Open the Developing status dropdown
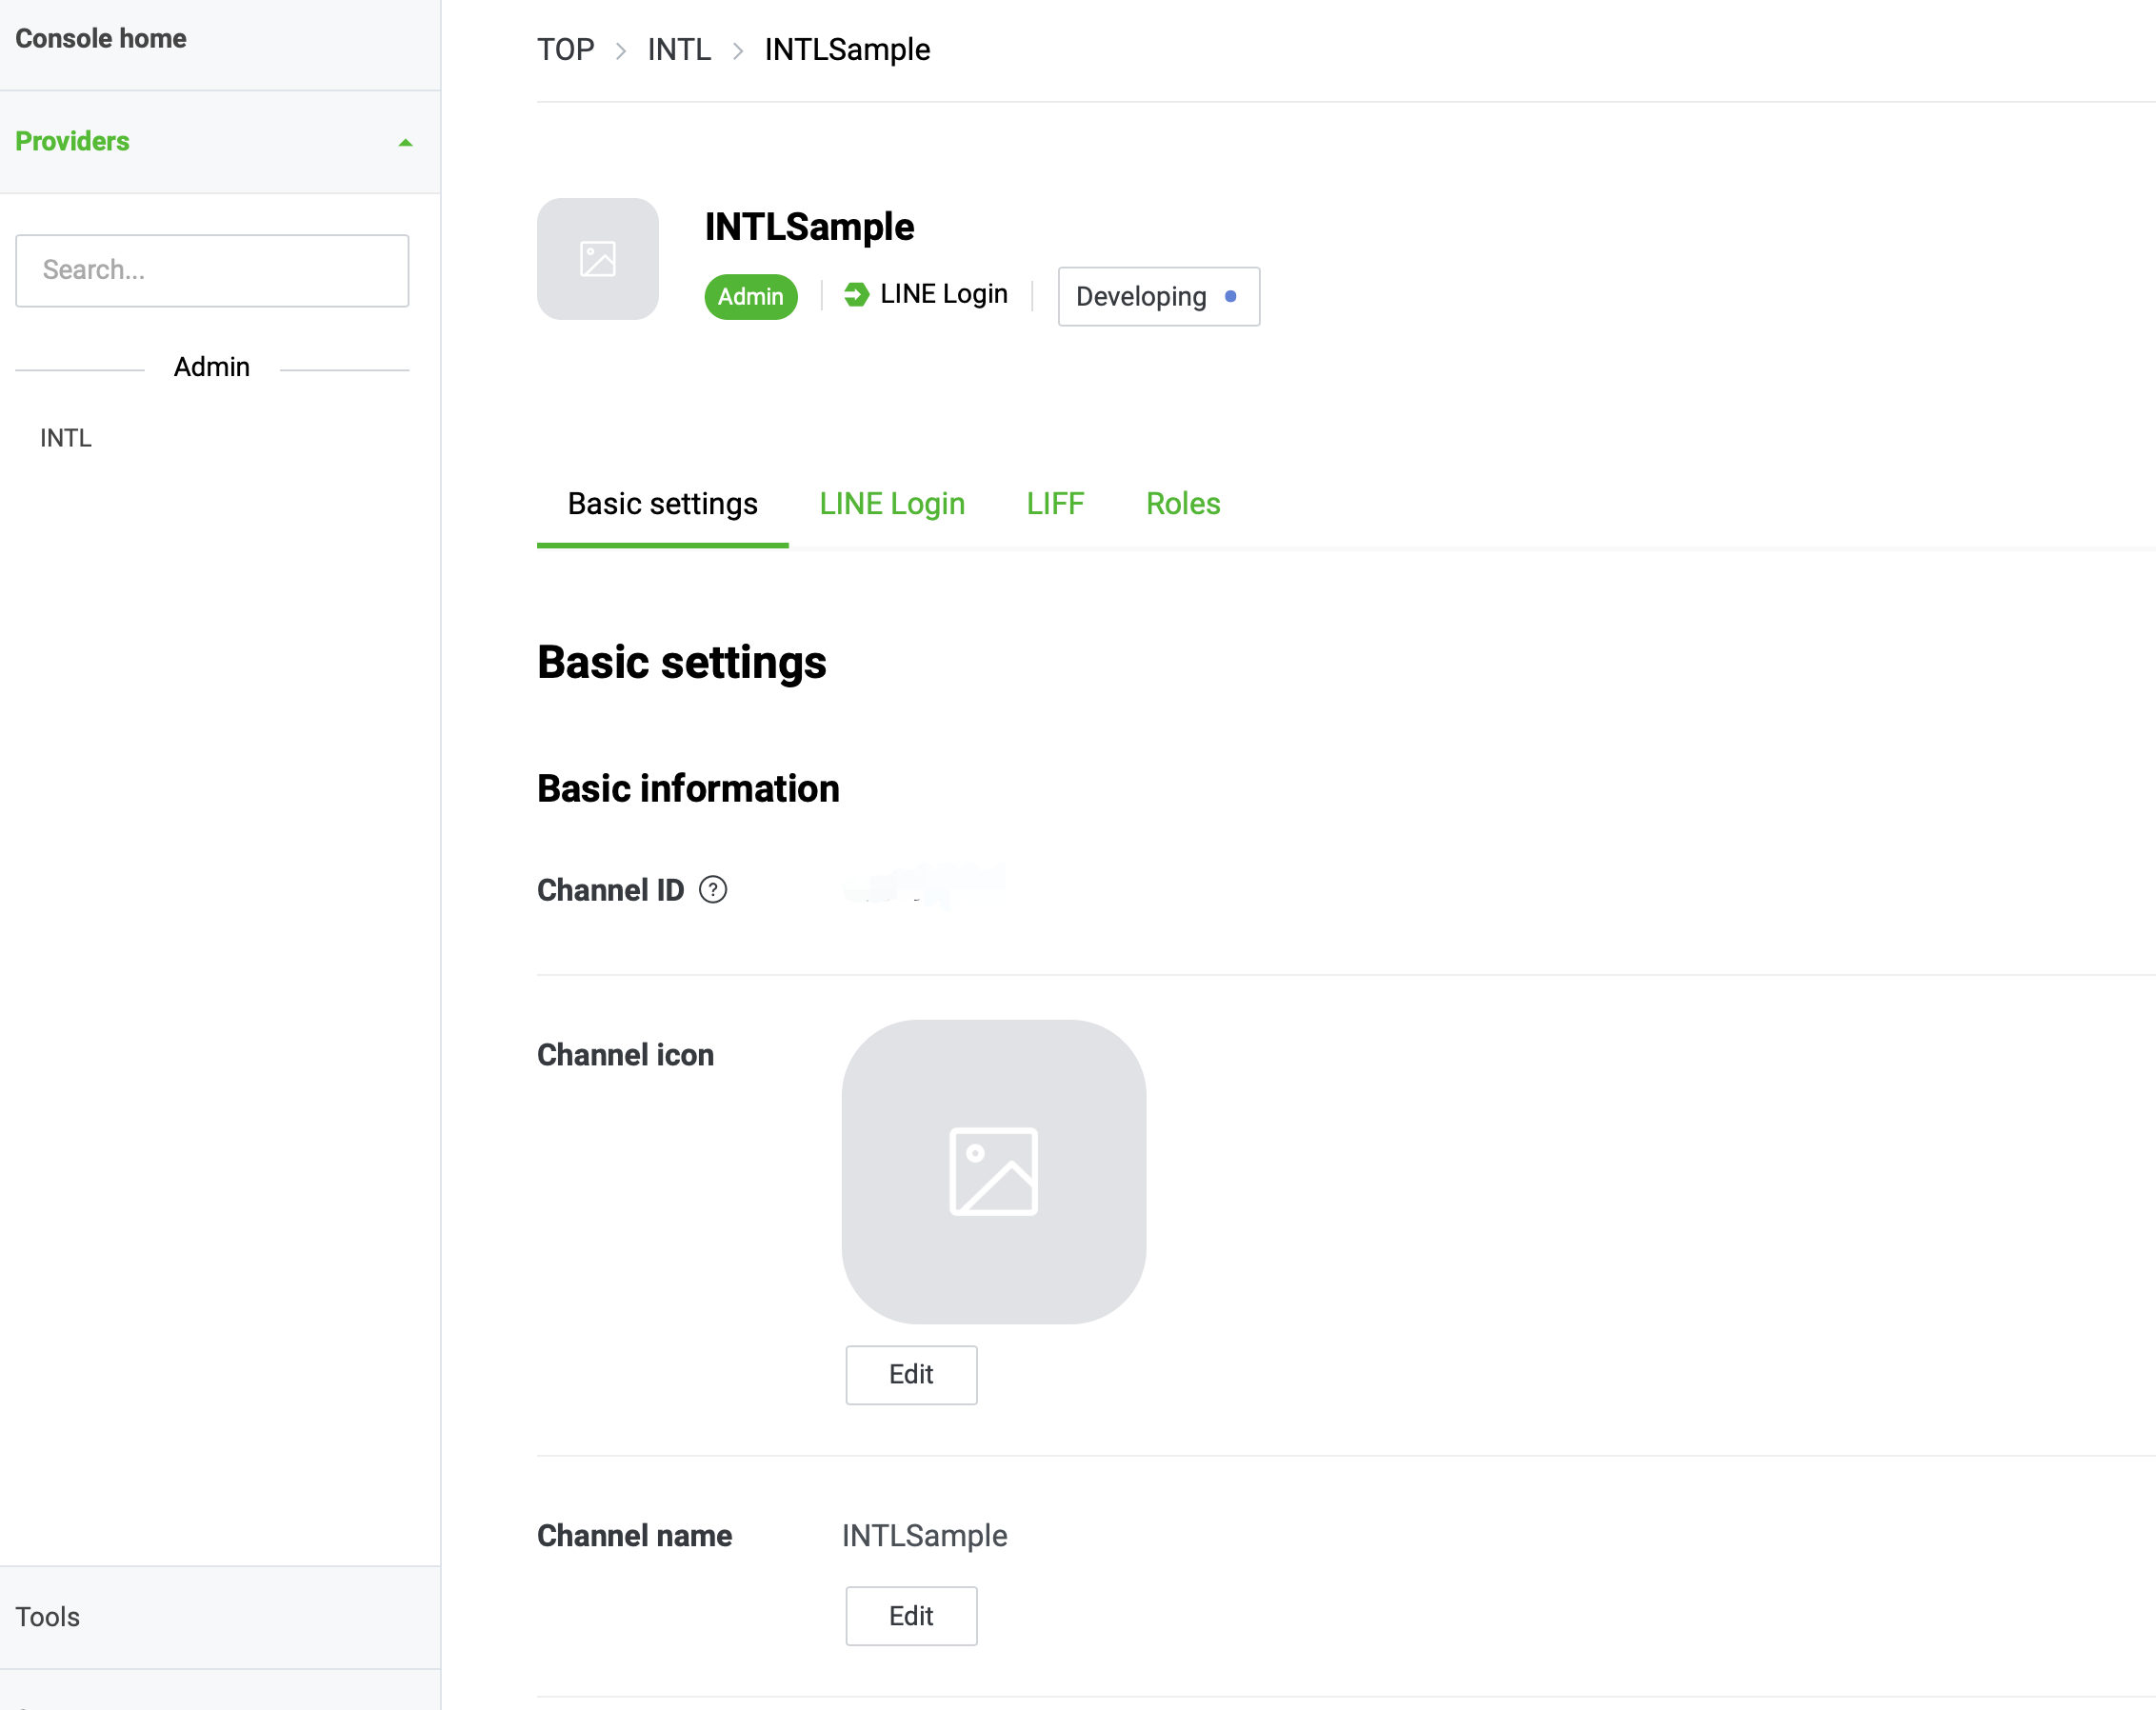2156x1710 pixels. click(x=1157, y=296)
